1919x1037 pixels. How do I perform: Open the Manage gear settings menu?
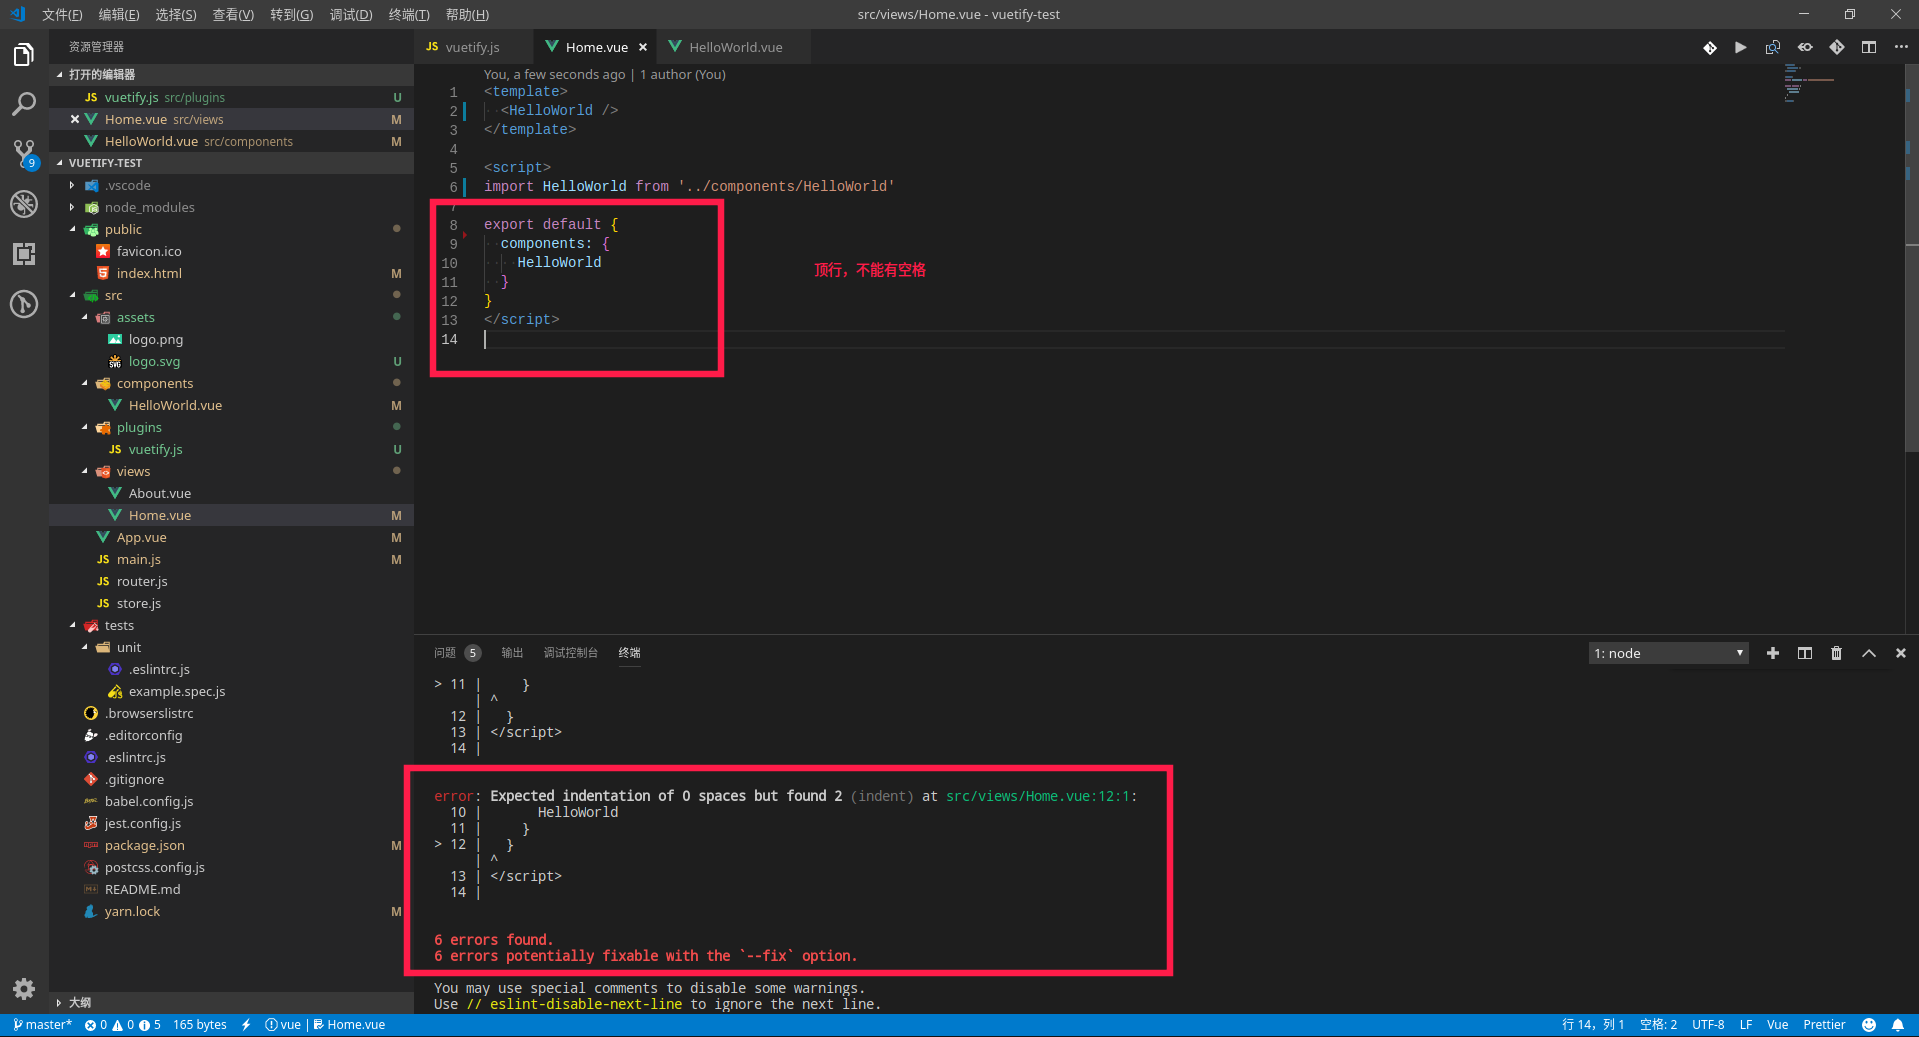tap(24, 989)
